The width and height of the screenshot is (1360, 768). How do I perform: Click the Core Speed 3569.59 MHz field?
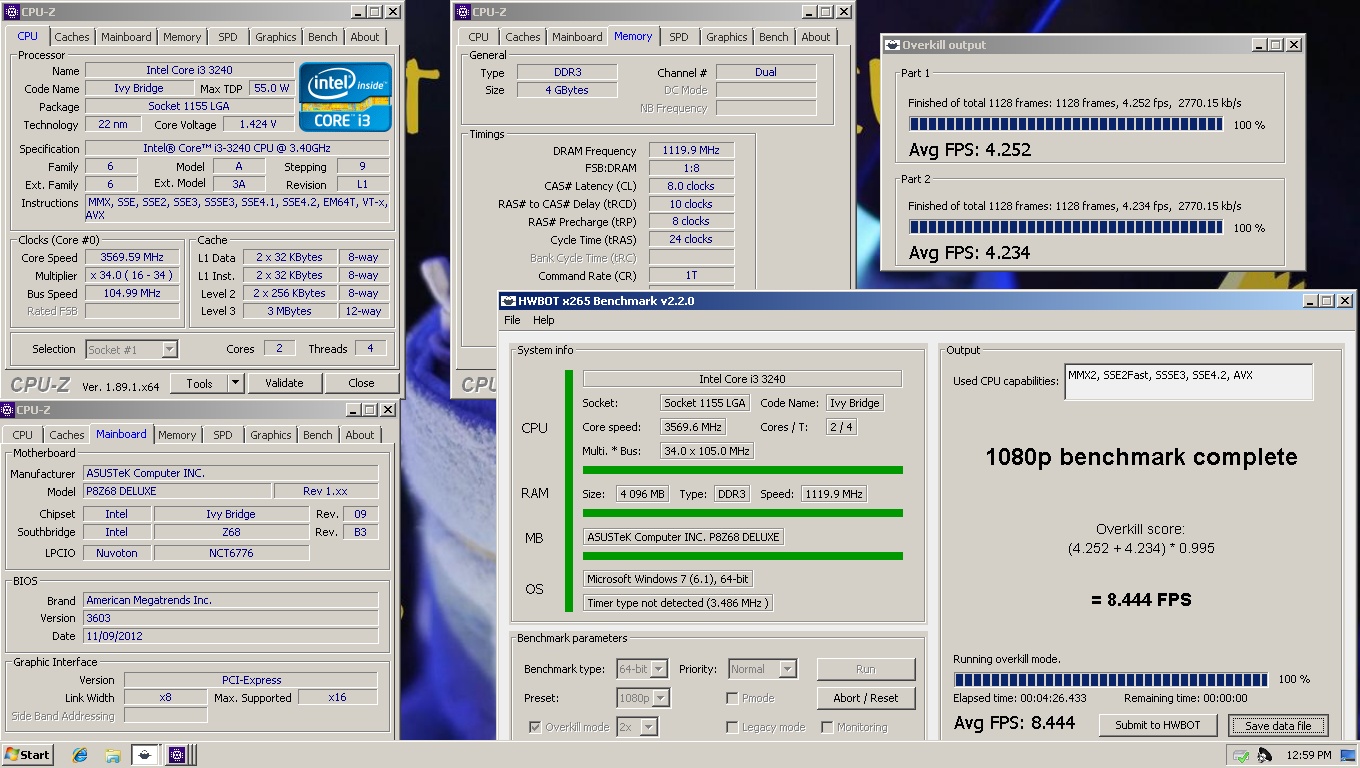tap(133, 257)
